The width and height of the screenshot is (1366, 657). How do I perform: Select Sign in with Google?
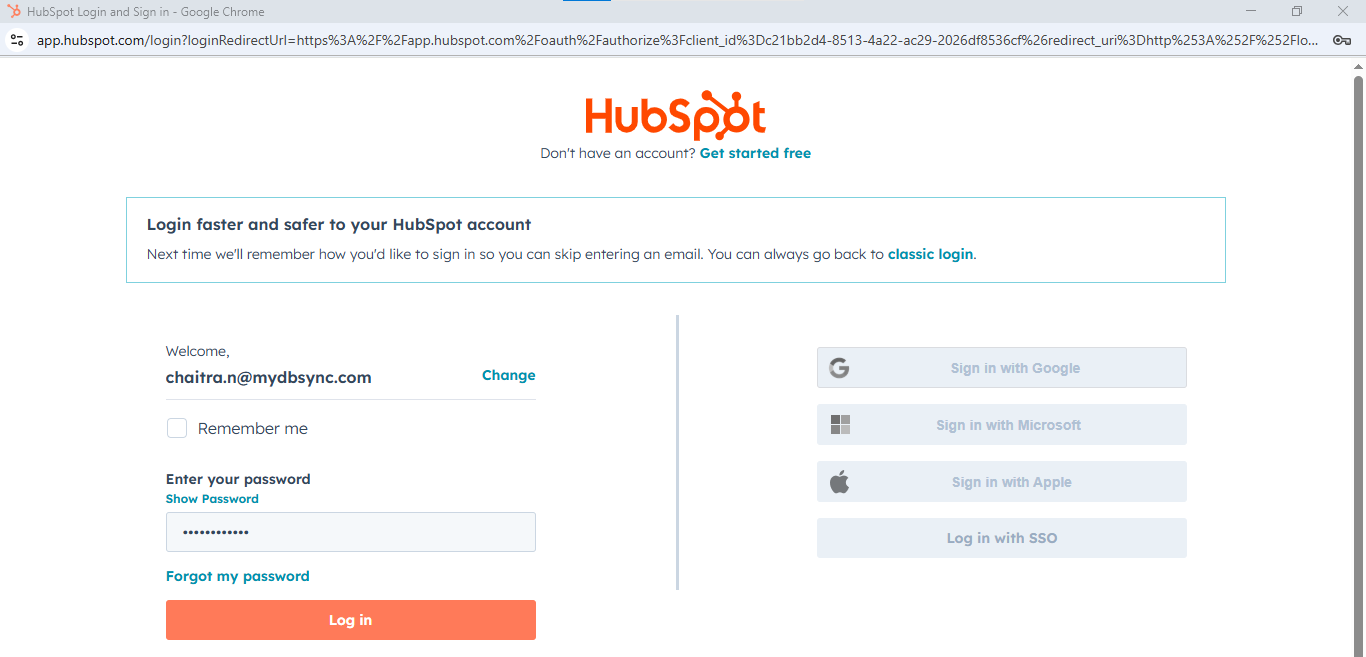1002,368
